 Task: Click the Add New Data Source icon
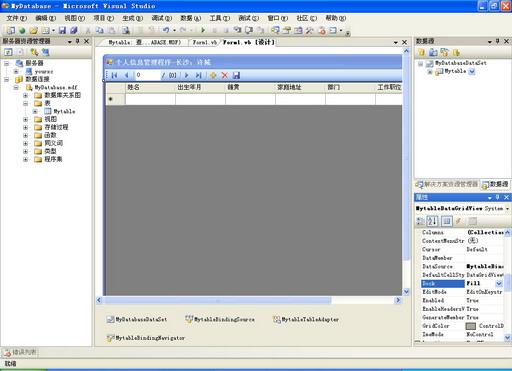pos(422,52)
